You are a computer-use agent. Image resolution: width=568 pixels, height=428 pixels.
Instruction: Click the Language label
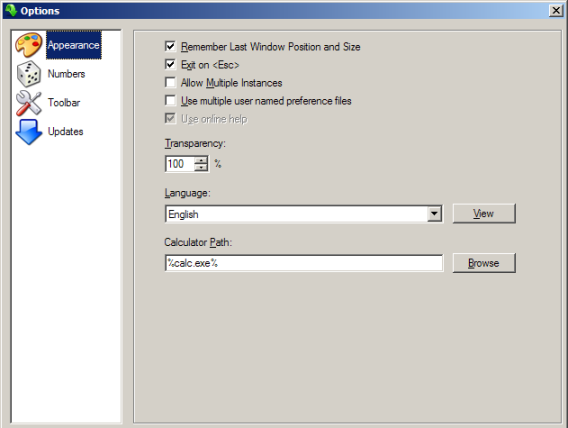tap(187, 193)
